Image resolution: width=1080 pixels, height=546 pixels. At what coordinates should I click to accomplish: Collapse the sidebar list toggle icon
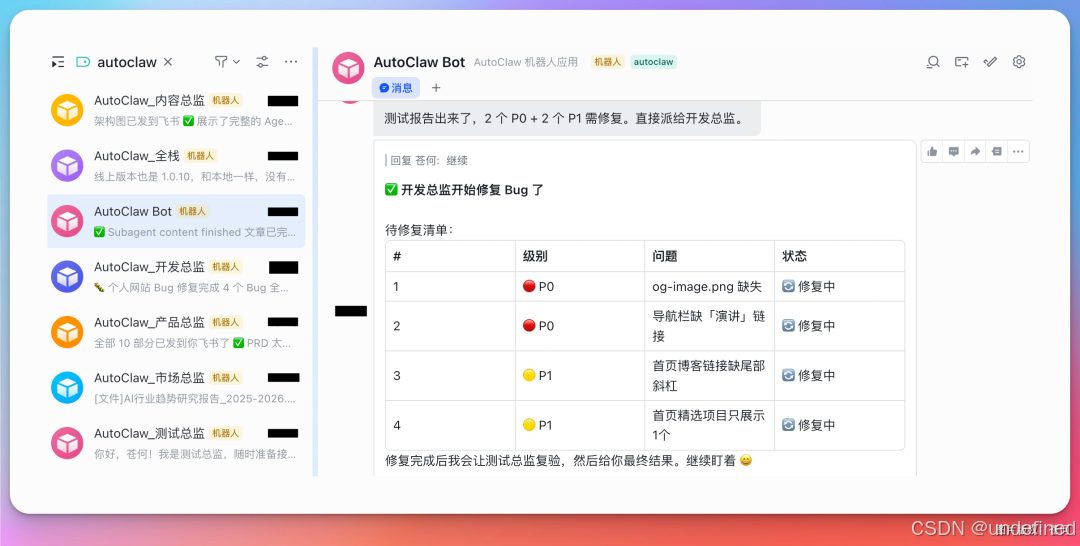click(x=58, y=62)
